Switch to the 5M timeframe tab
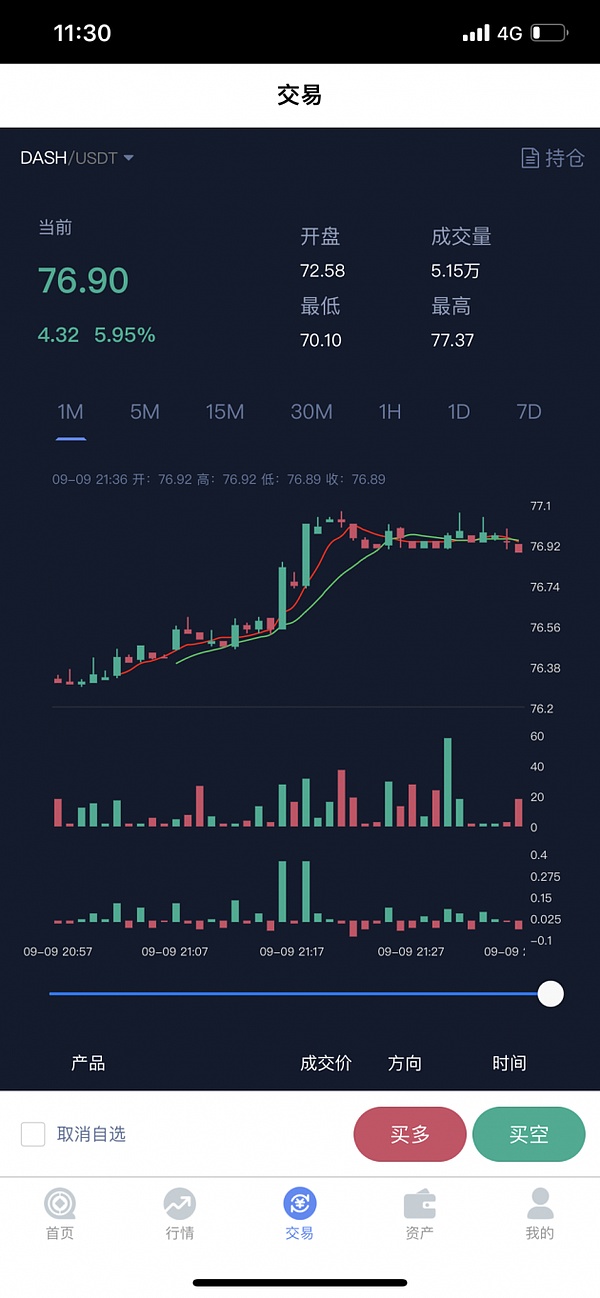The width and height of the screenshot is (600, 1298). pyautogui.click(x=145, y=412)
